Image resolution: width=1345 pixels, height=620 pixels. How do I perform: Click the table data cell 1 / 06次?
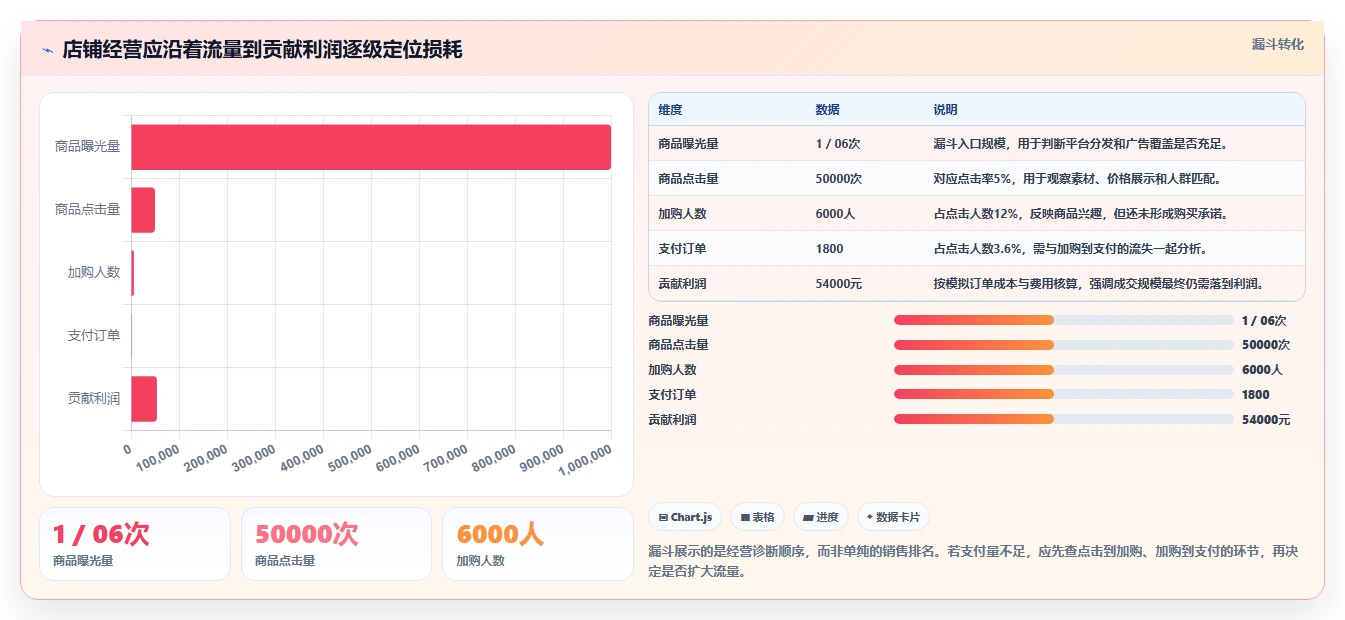865,143
